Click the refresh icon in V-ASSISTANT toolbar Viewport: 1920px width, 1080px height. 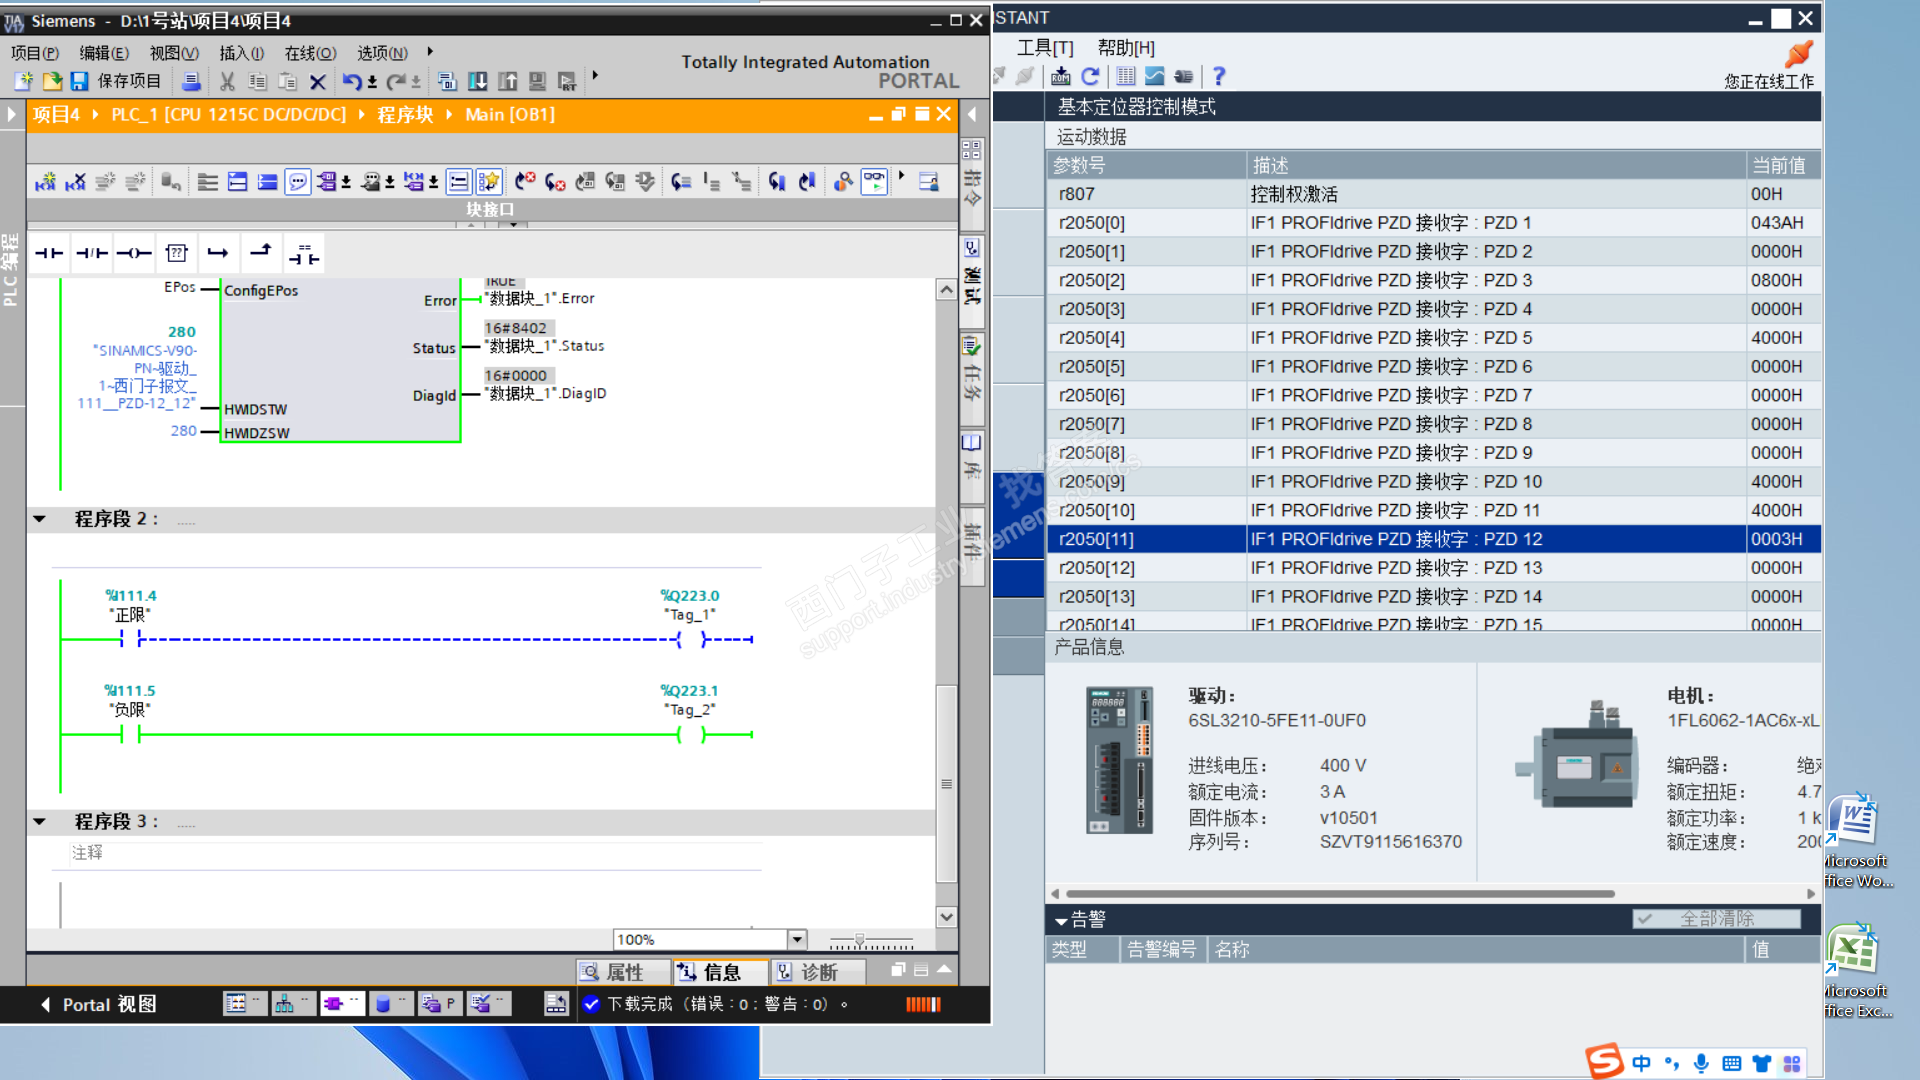tap(1090, 76)
